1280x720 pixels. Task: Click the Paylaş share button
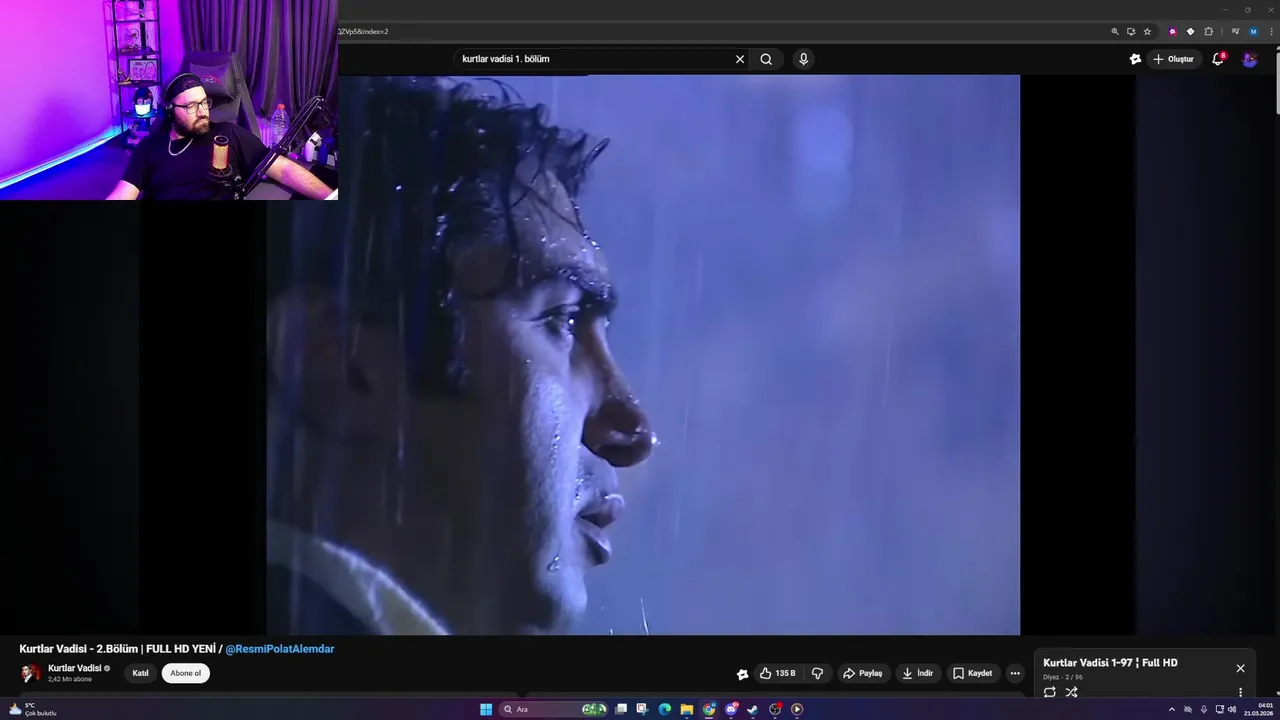tap(863, 673)
